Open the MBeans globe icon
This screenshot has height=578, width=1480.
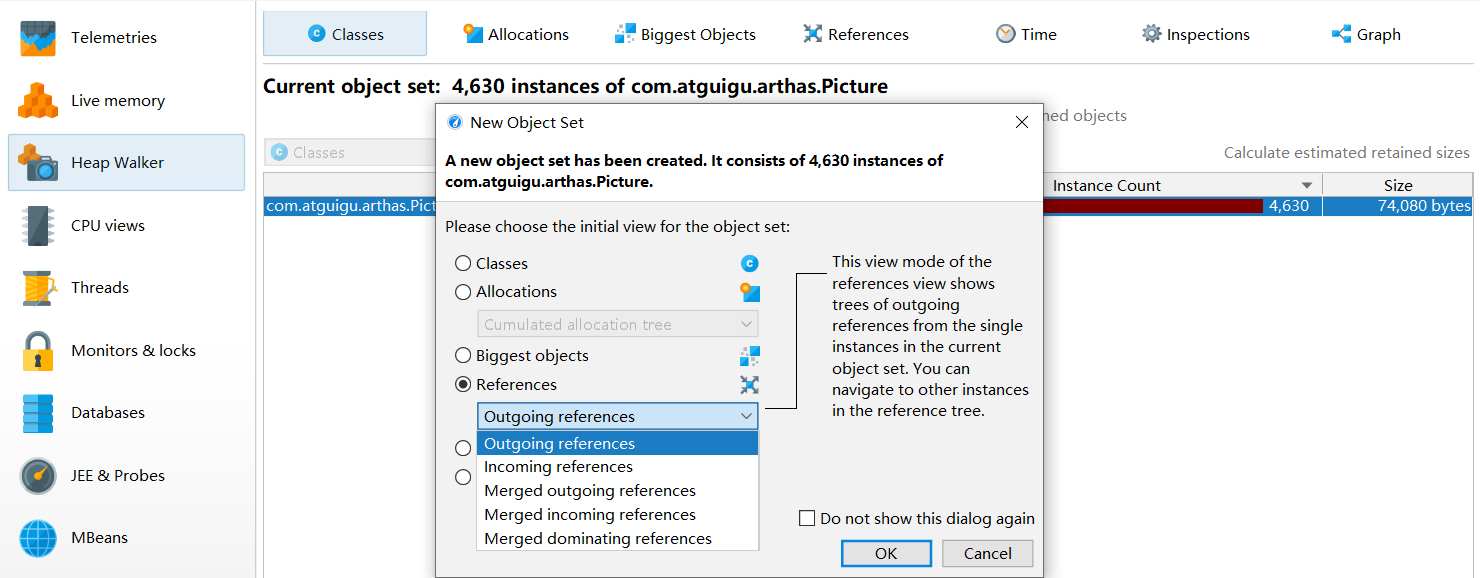[39, 538]
